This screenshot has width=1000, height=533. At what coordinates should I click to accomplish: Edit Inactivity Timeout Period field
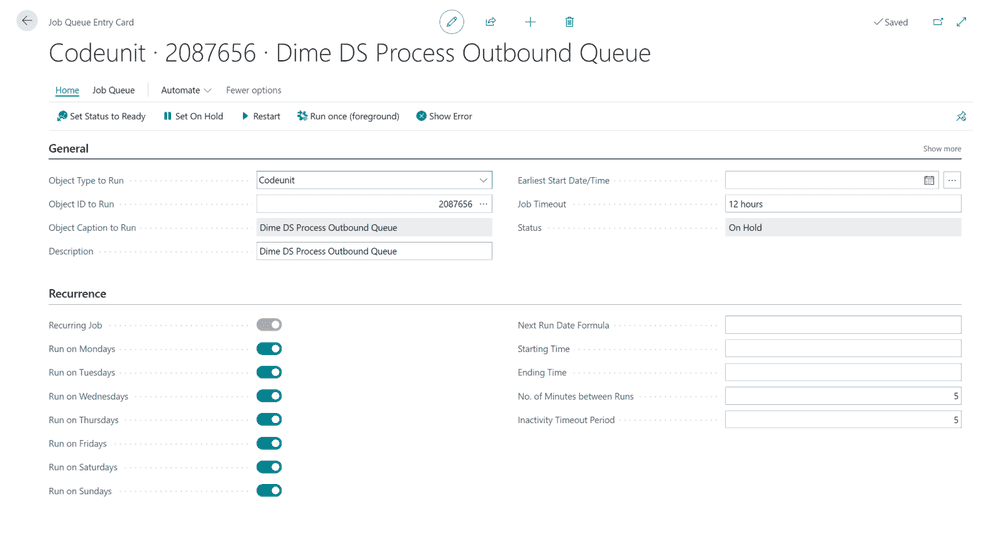(843, 420)
